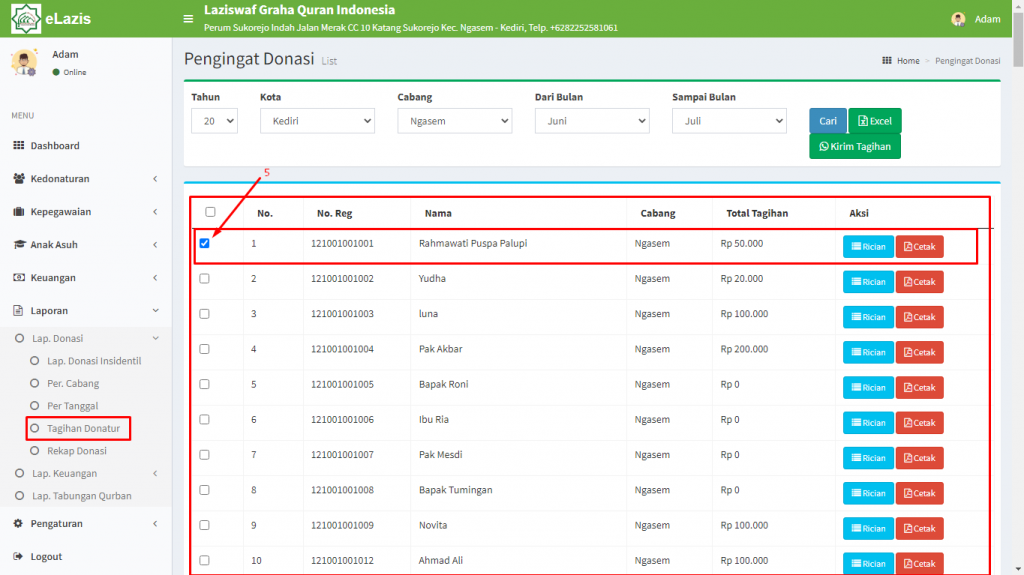
Task: Expand the Sampai Bulan dropdown showing Juli
Action: point(729,121)
